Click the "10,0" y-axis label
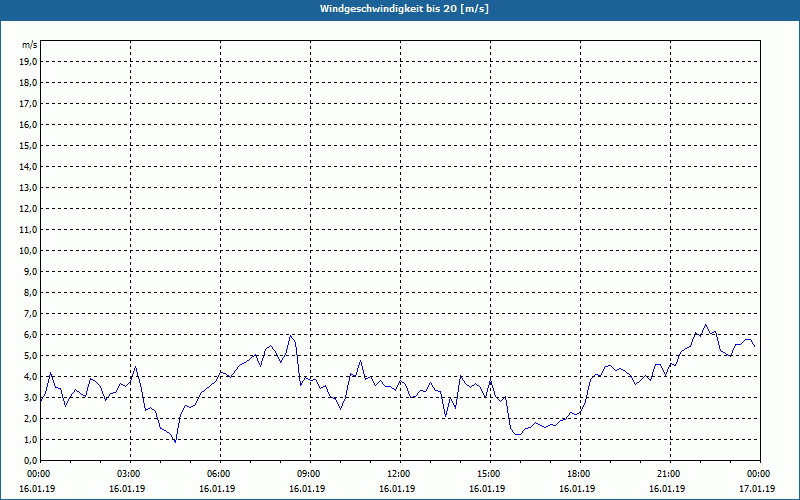The height and width of the screenshot is (500, 800). tap(28, 251)
